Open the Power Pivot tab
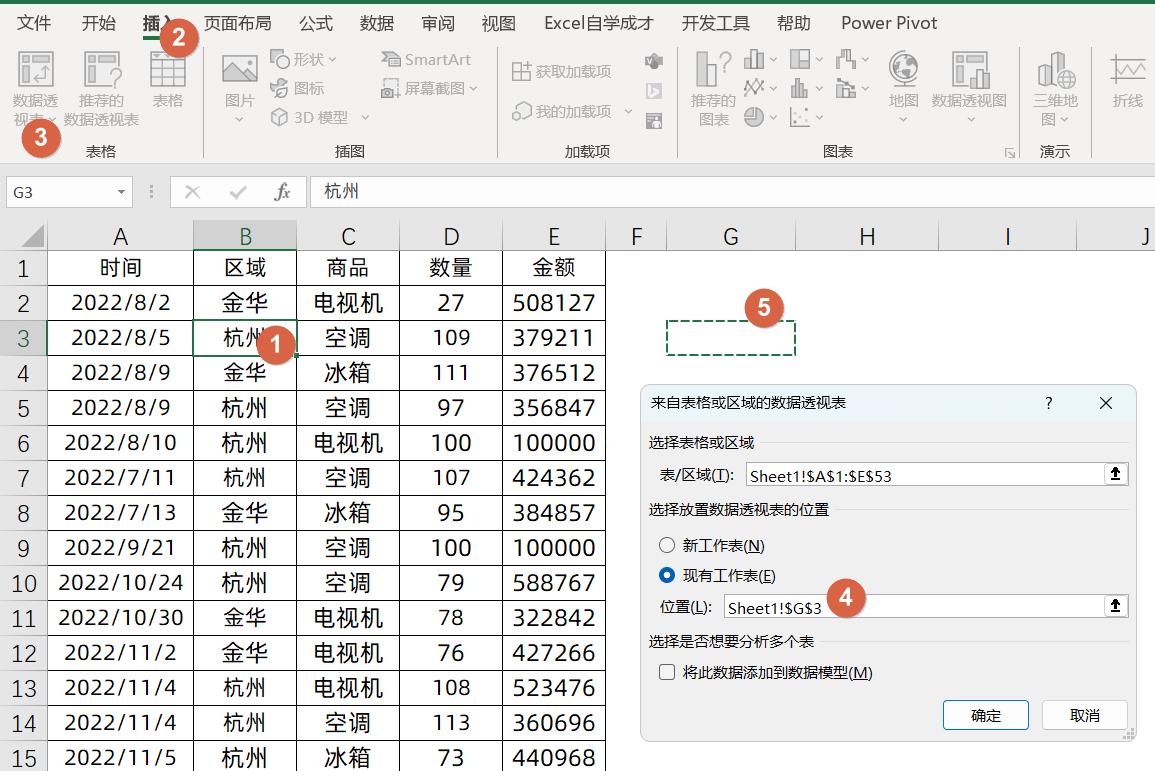 pos(888,22)
